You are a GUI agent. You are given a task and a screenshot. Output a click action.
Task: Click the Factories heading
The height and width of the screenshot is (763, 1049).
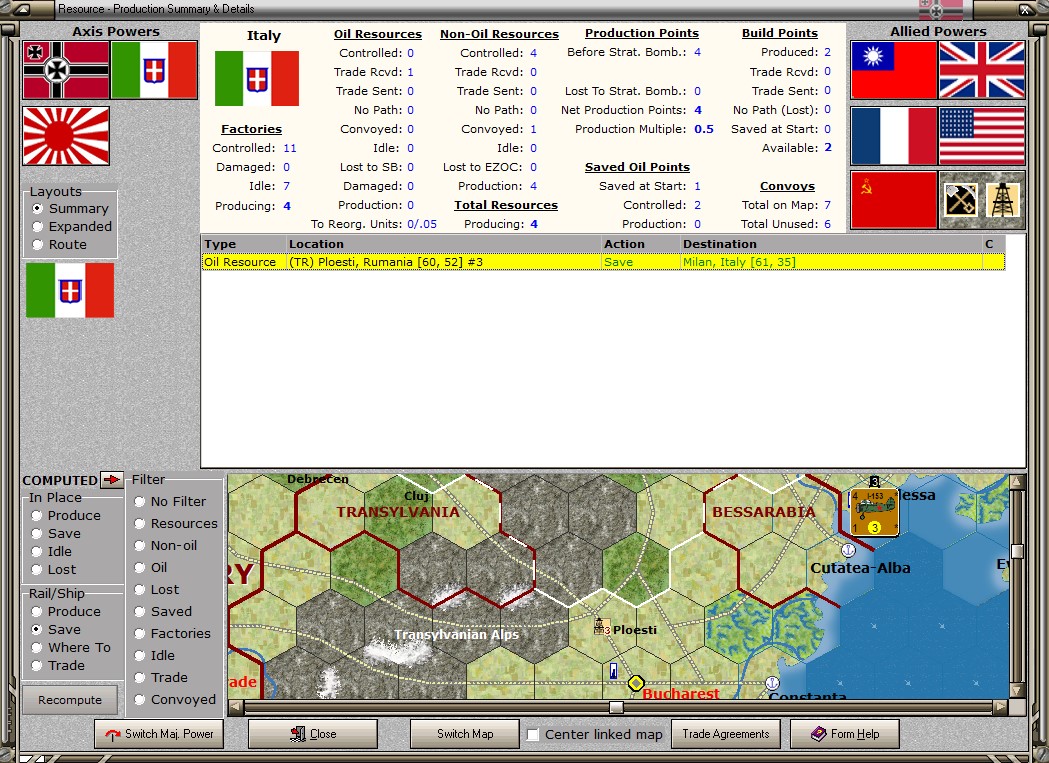click(x=252, y=129)
